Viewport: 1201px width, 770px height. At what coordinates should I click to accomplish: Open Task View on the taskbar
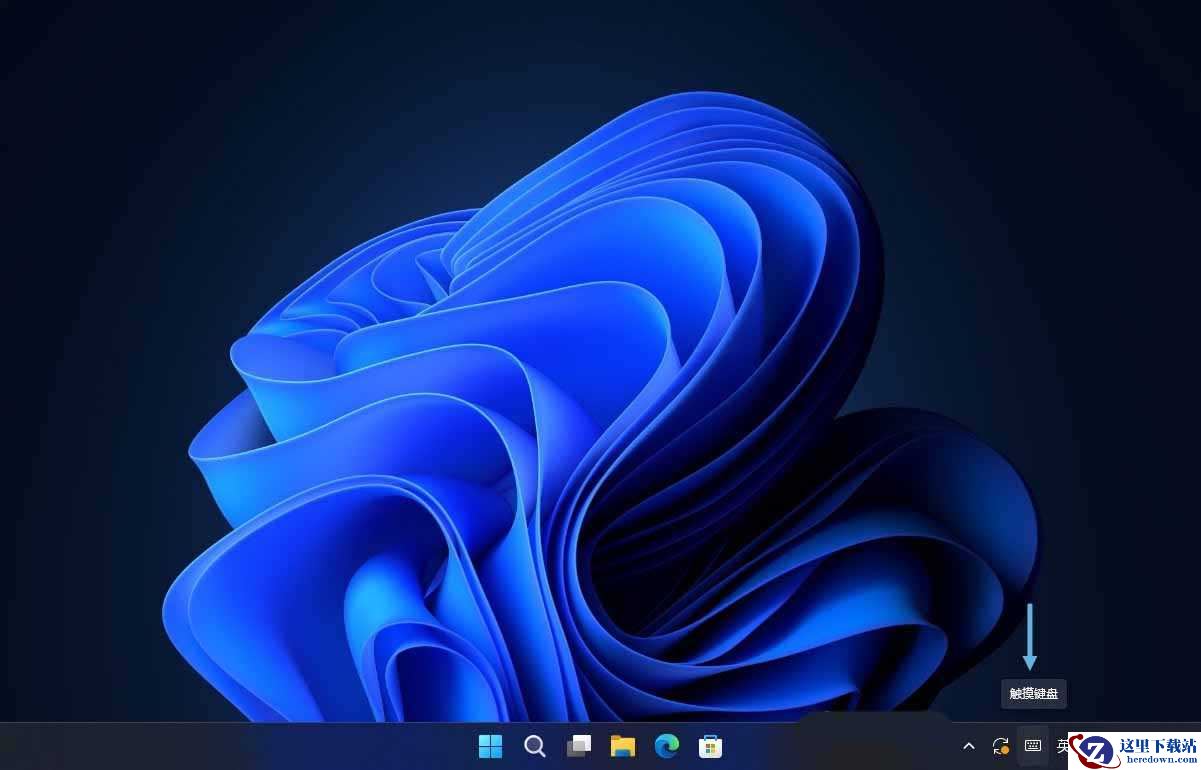(579, 746)
